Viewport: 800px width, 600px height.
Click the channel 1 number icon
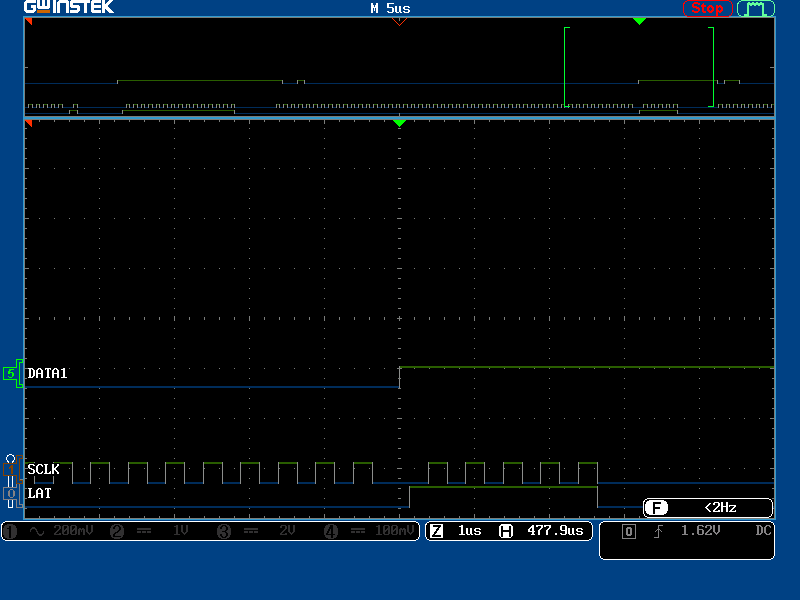(x=10, y=532)
